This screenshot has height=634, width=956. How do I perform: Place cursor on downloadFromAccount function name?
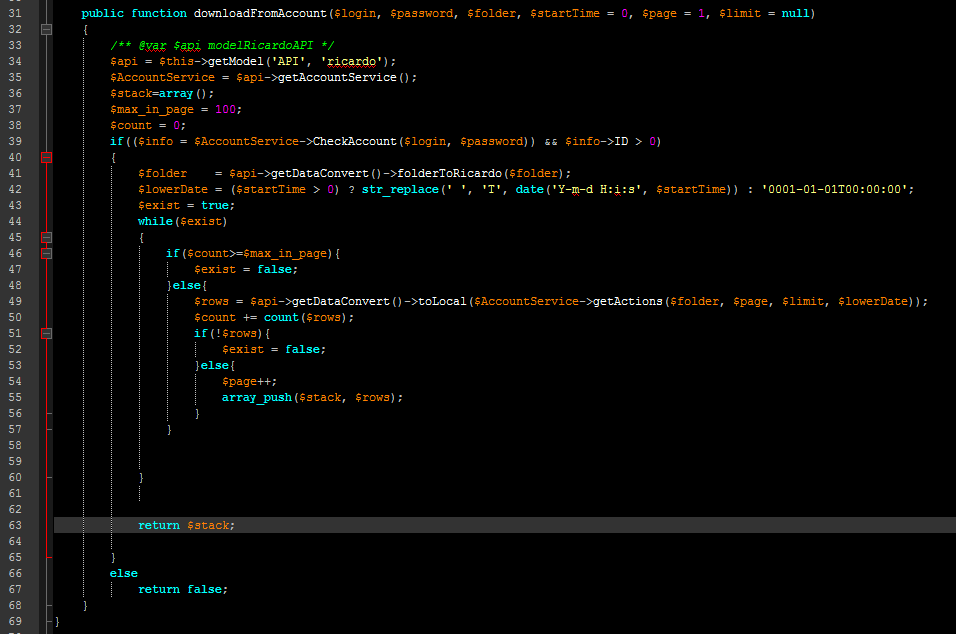[x=260, y=13]
